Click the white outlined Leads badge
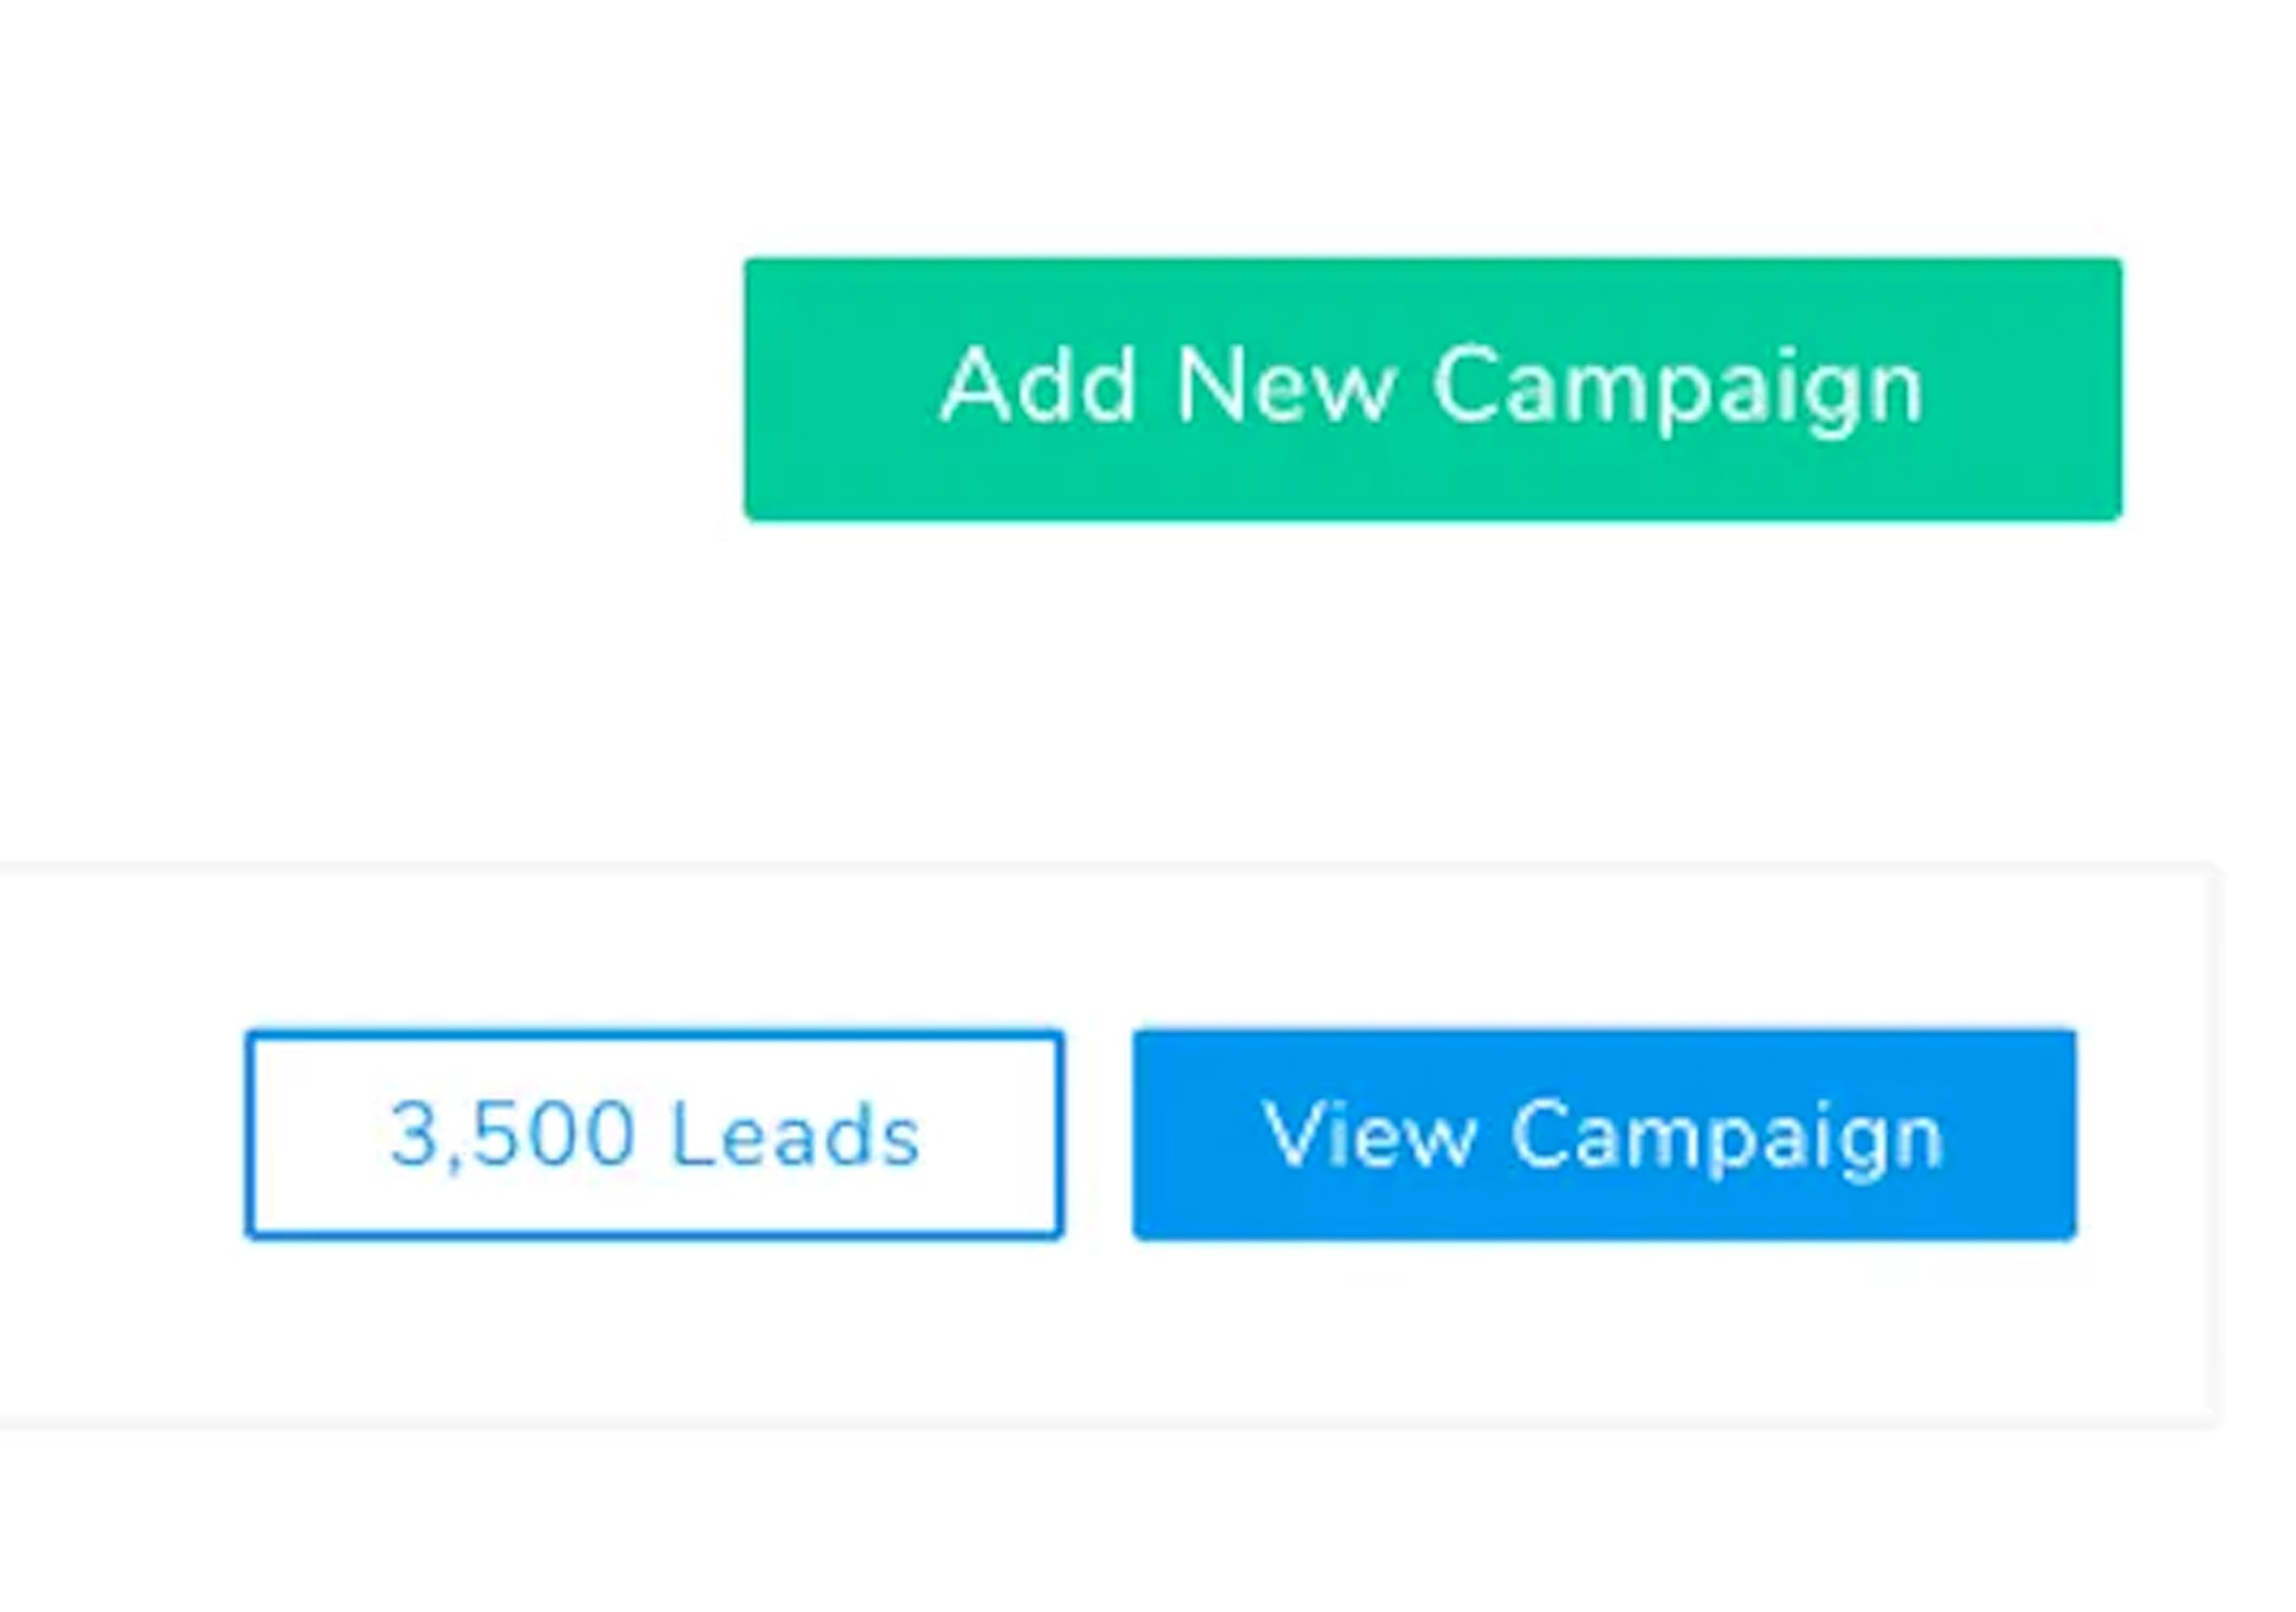This screenshot has height=1612, width=2296. (655, 1134)
